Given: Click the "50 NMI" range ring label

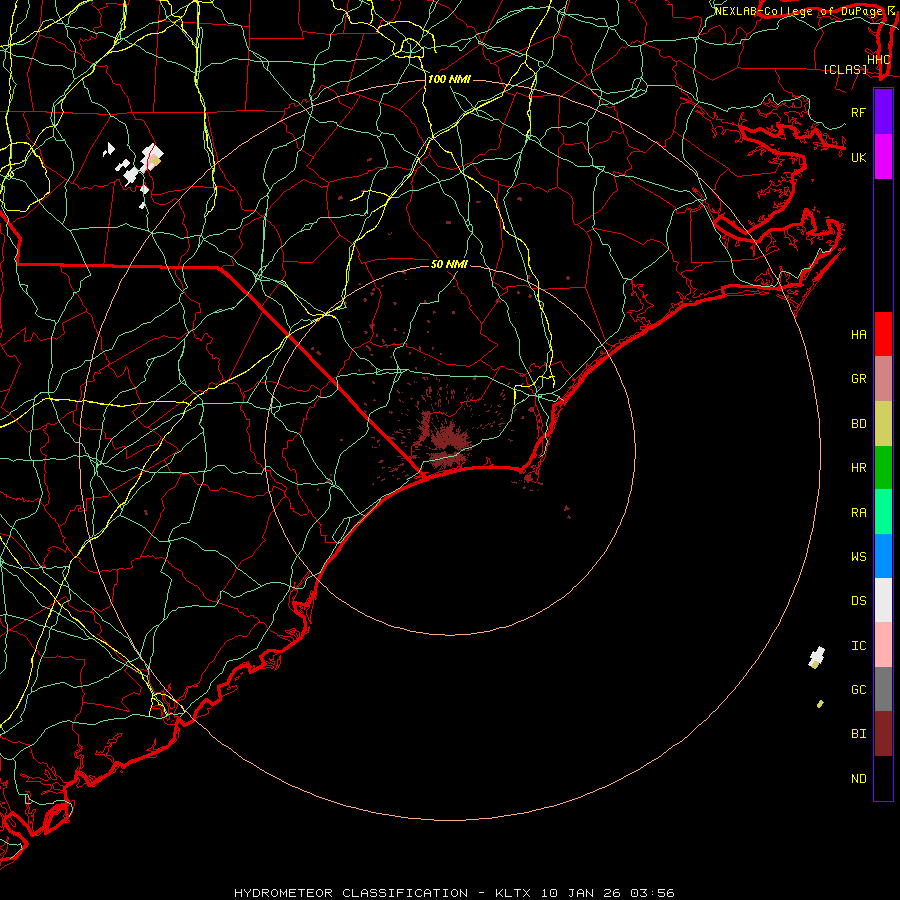Looking at the screenshot, I should point(449,264).
